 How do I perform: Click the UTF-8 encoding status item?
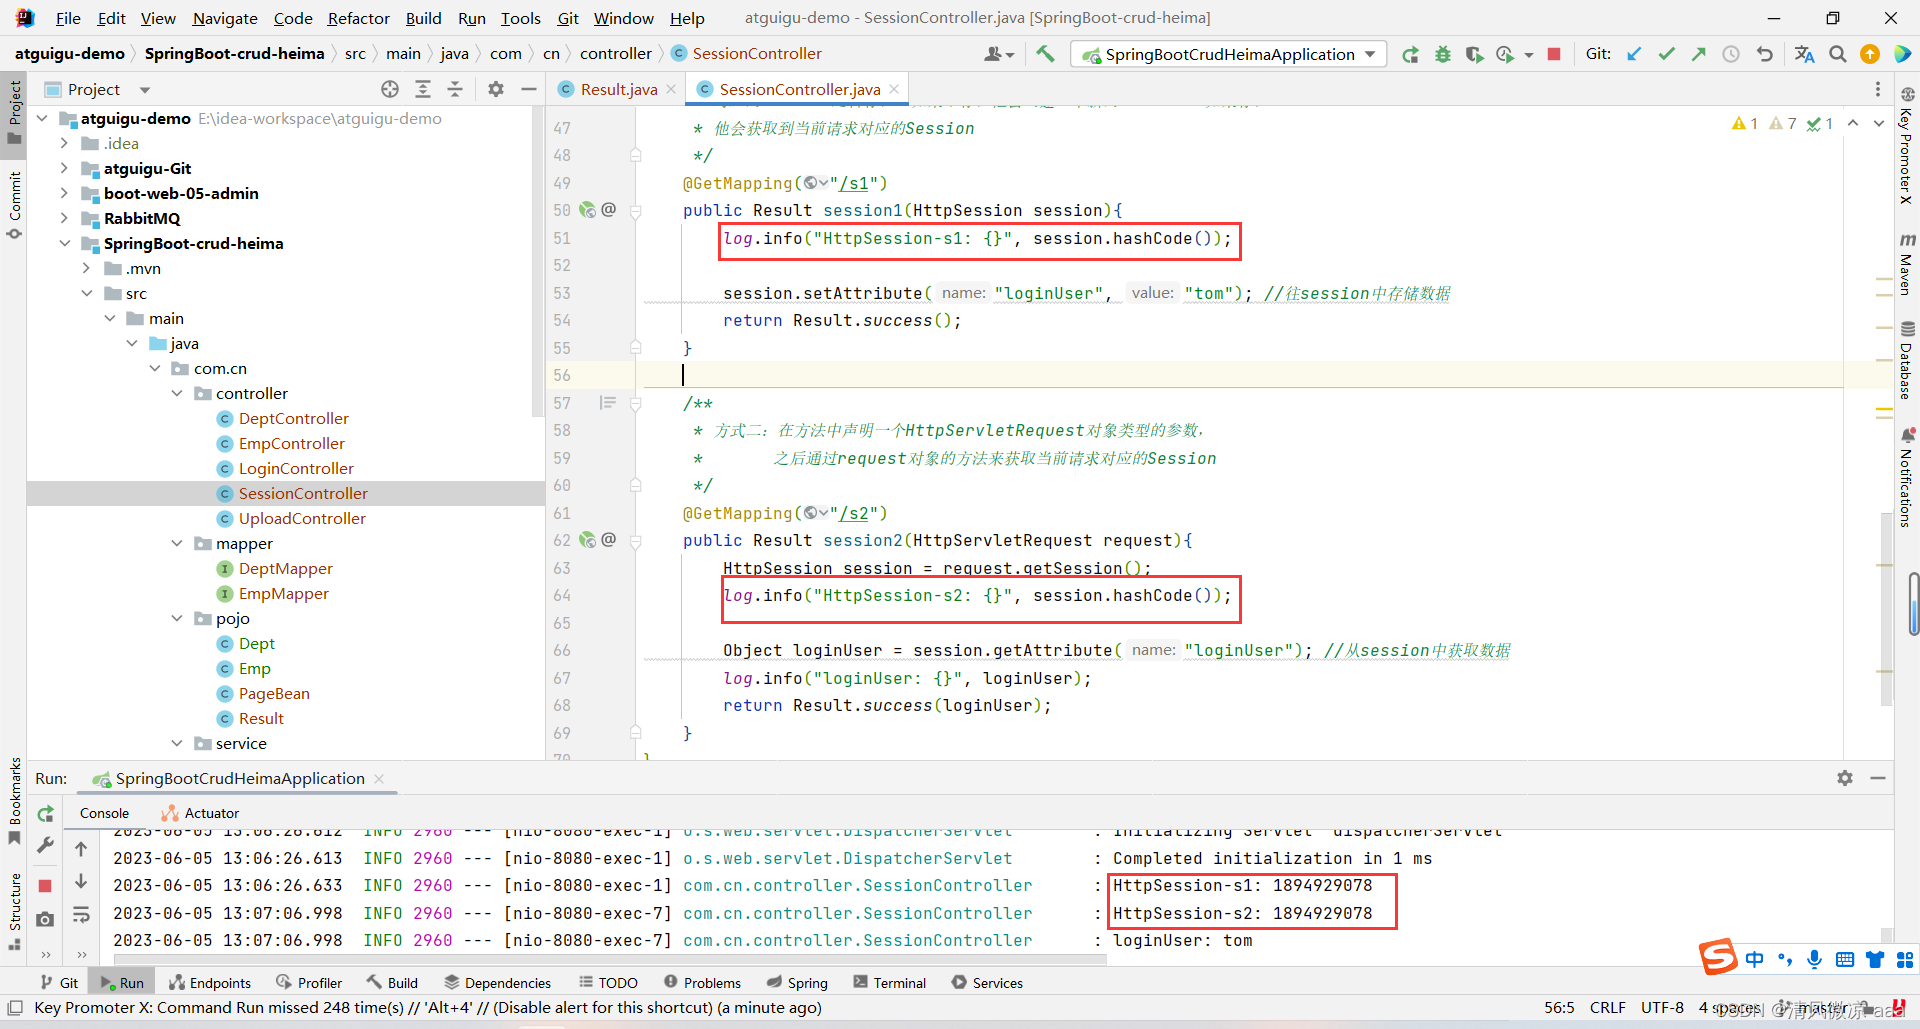[x=1662, y=1007]
